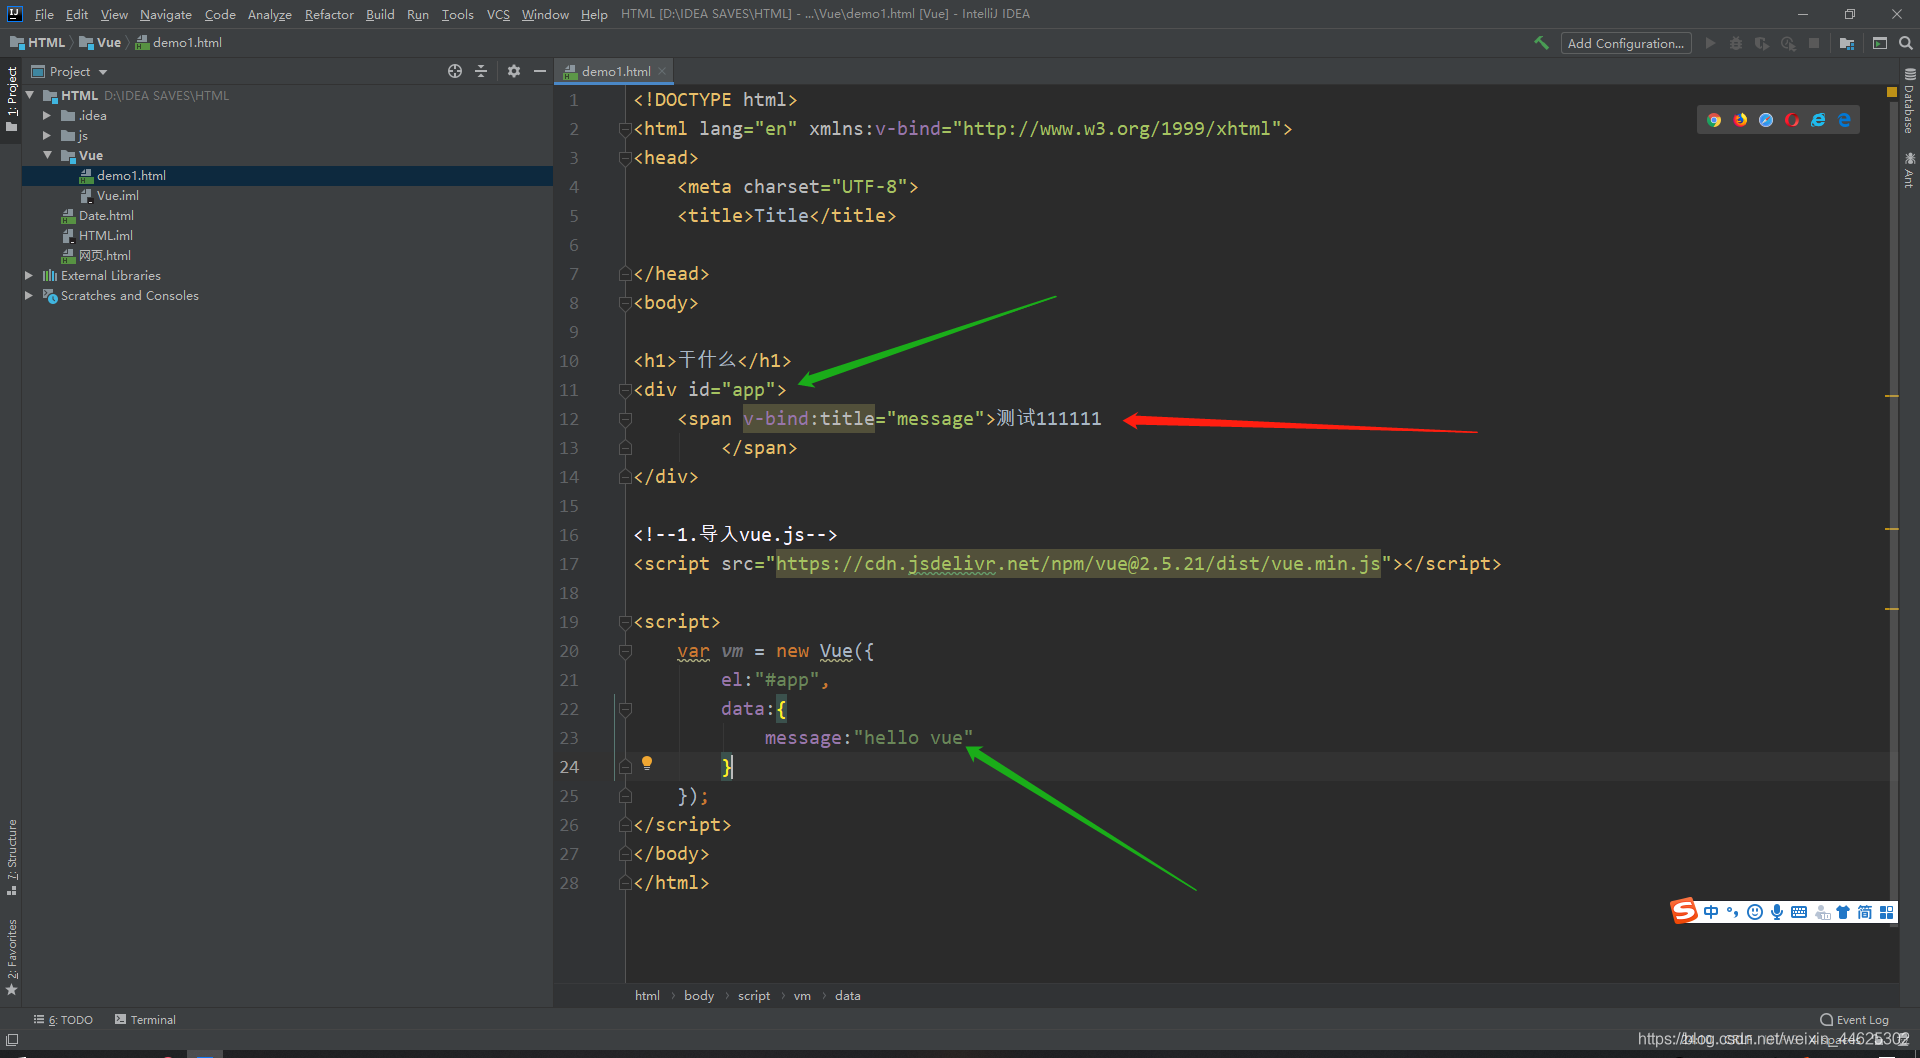The image size is (1920, 1058).
Task: Click the yellow inspection status indicator
Action: (1892, 92)
